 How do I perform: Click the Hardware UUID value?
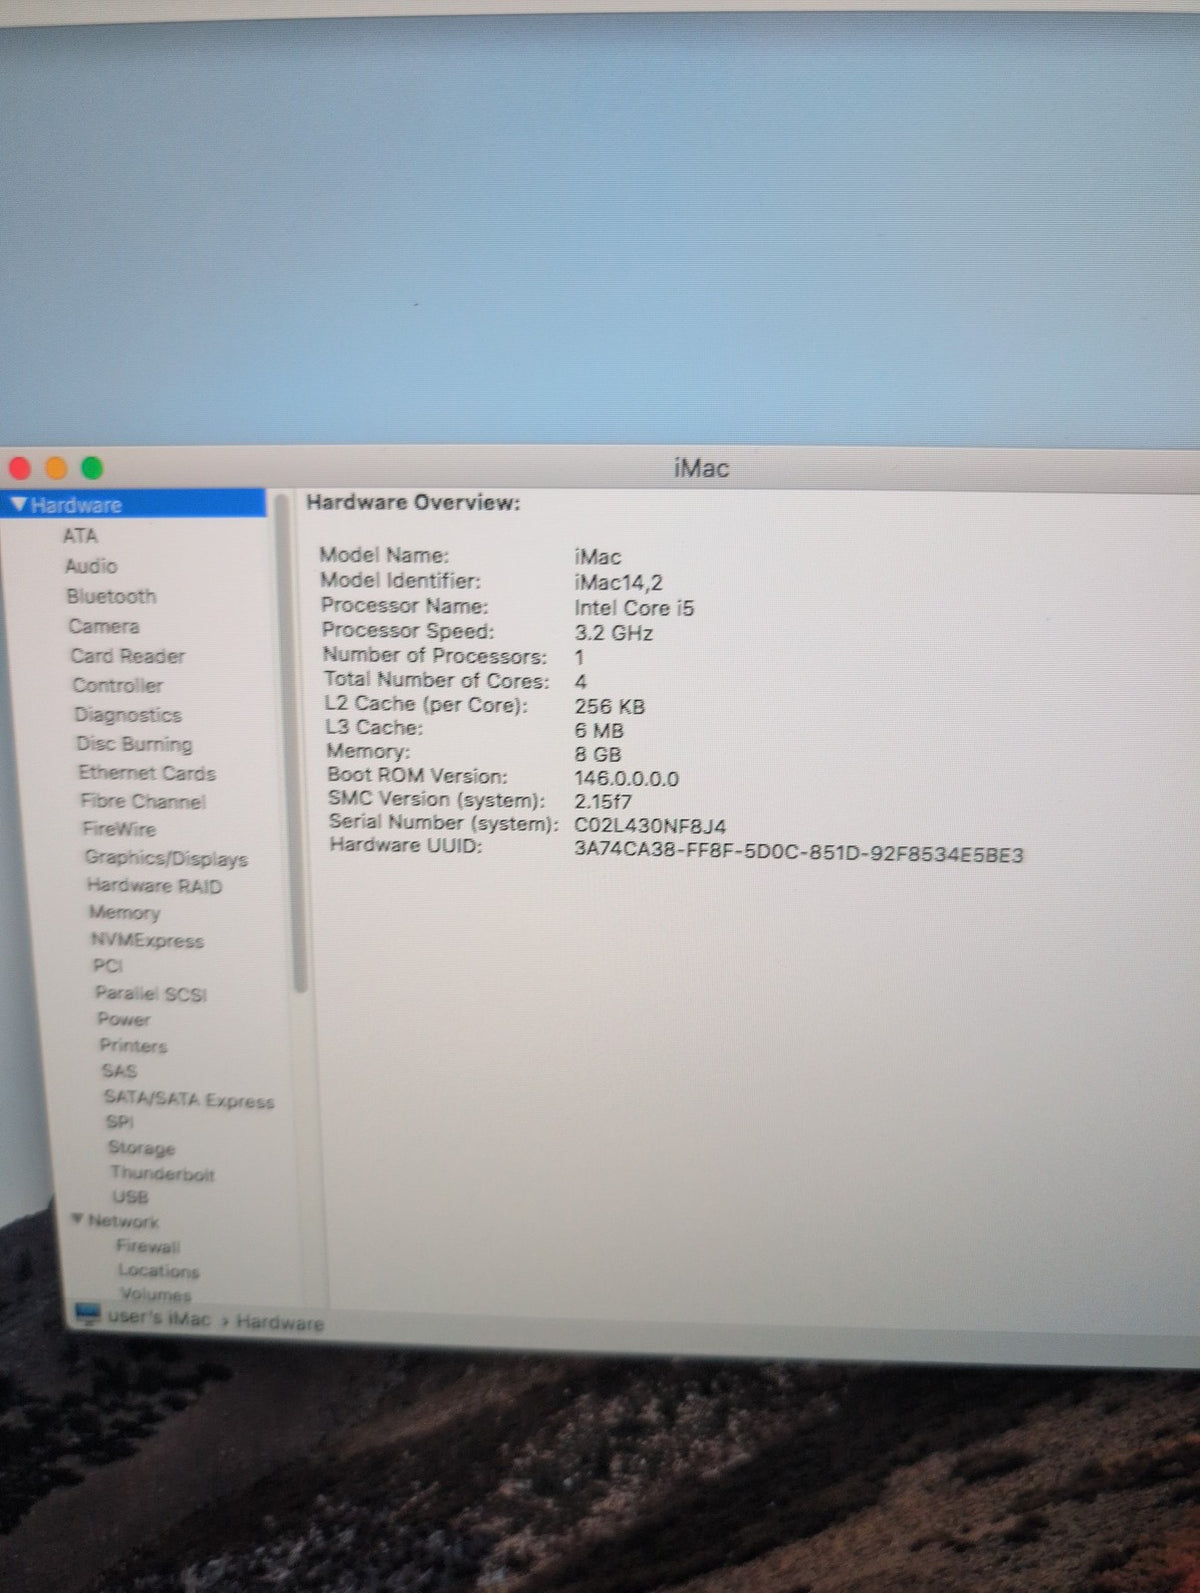click(x=799, y=854)
